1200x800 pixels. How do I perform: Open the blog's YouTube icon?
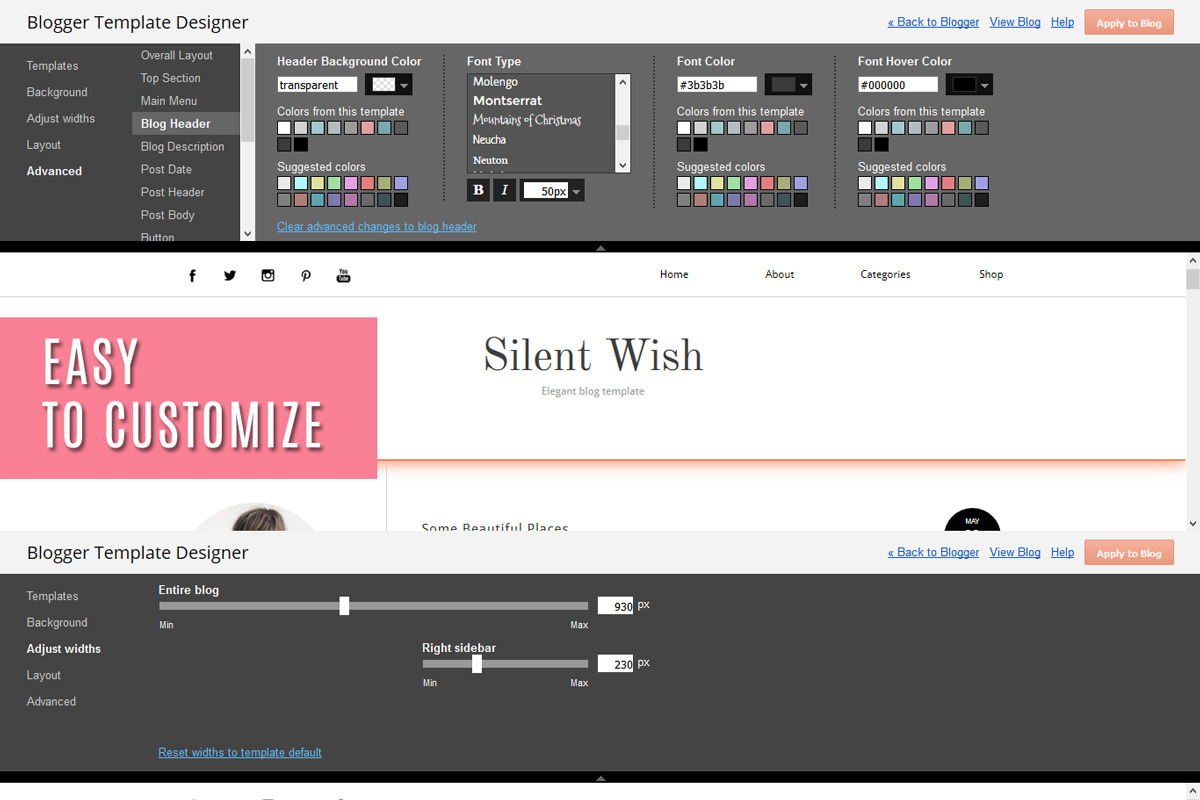coord(344,276)
